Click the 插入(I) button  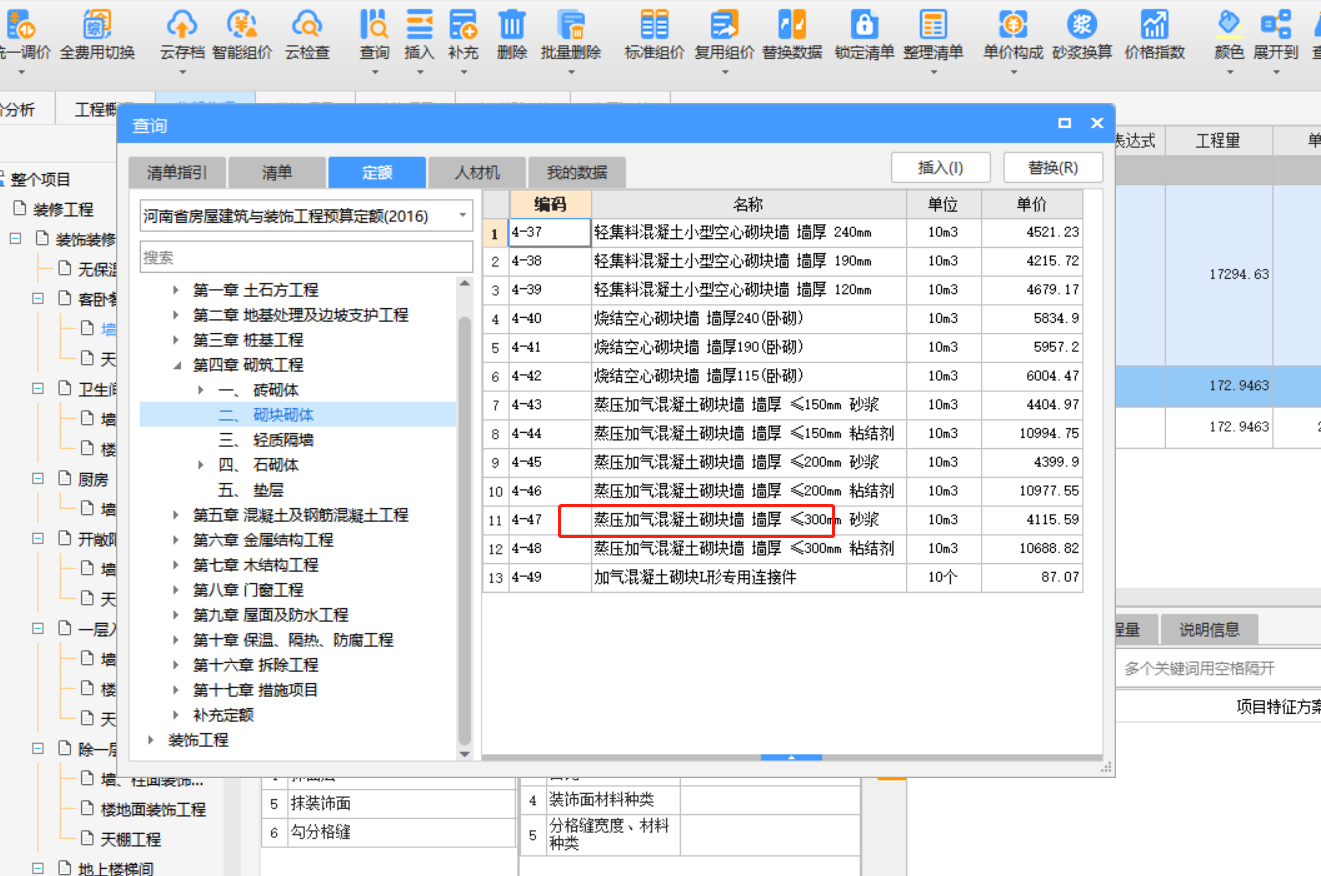click(941, 167)
